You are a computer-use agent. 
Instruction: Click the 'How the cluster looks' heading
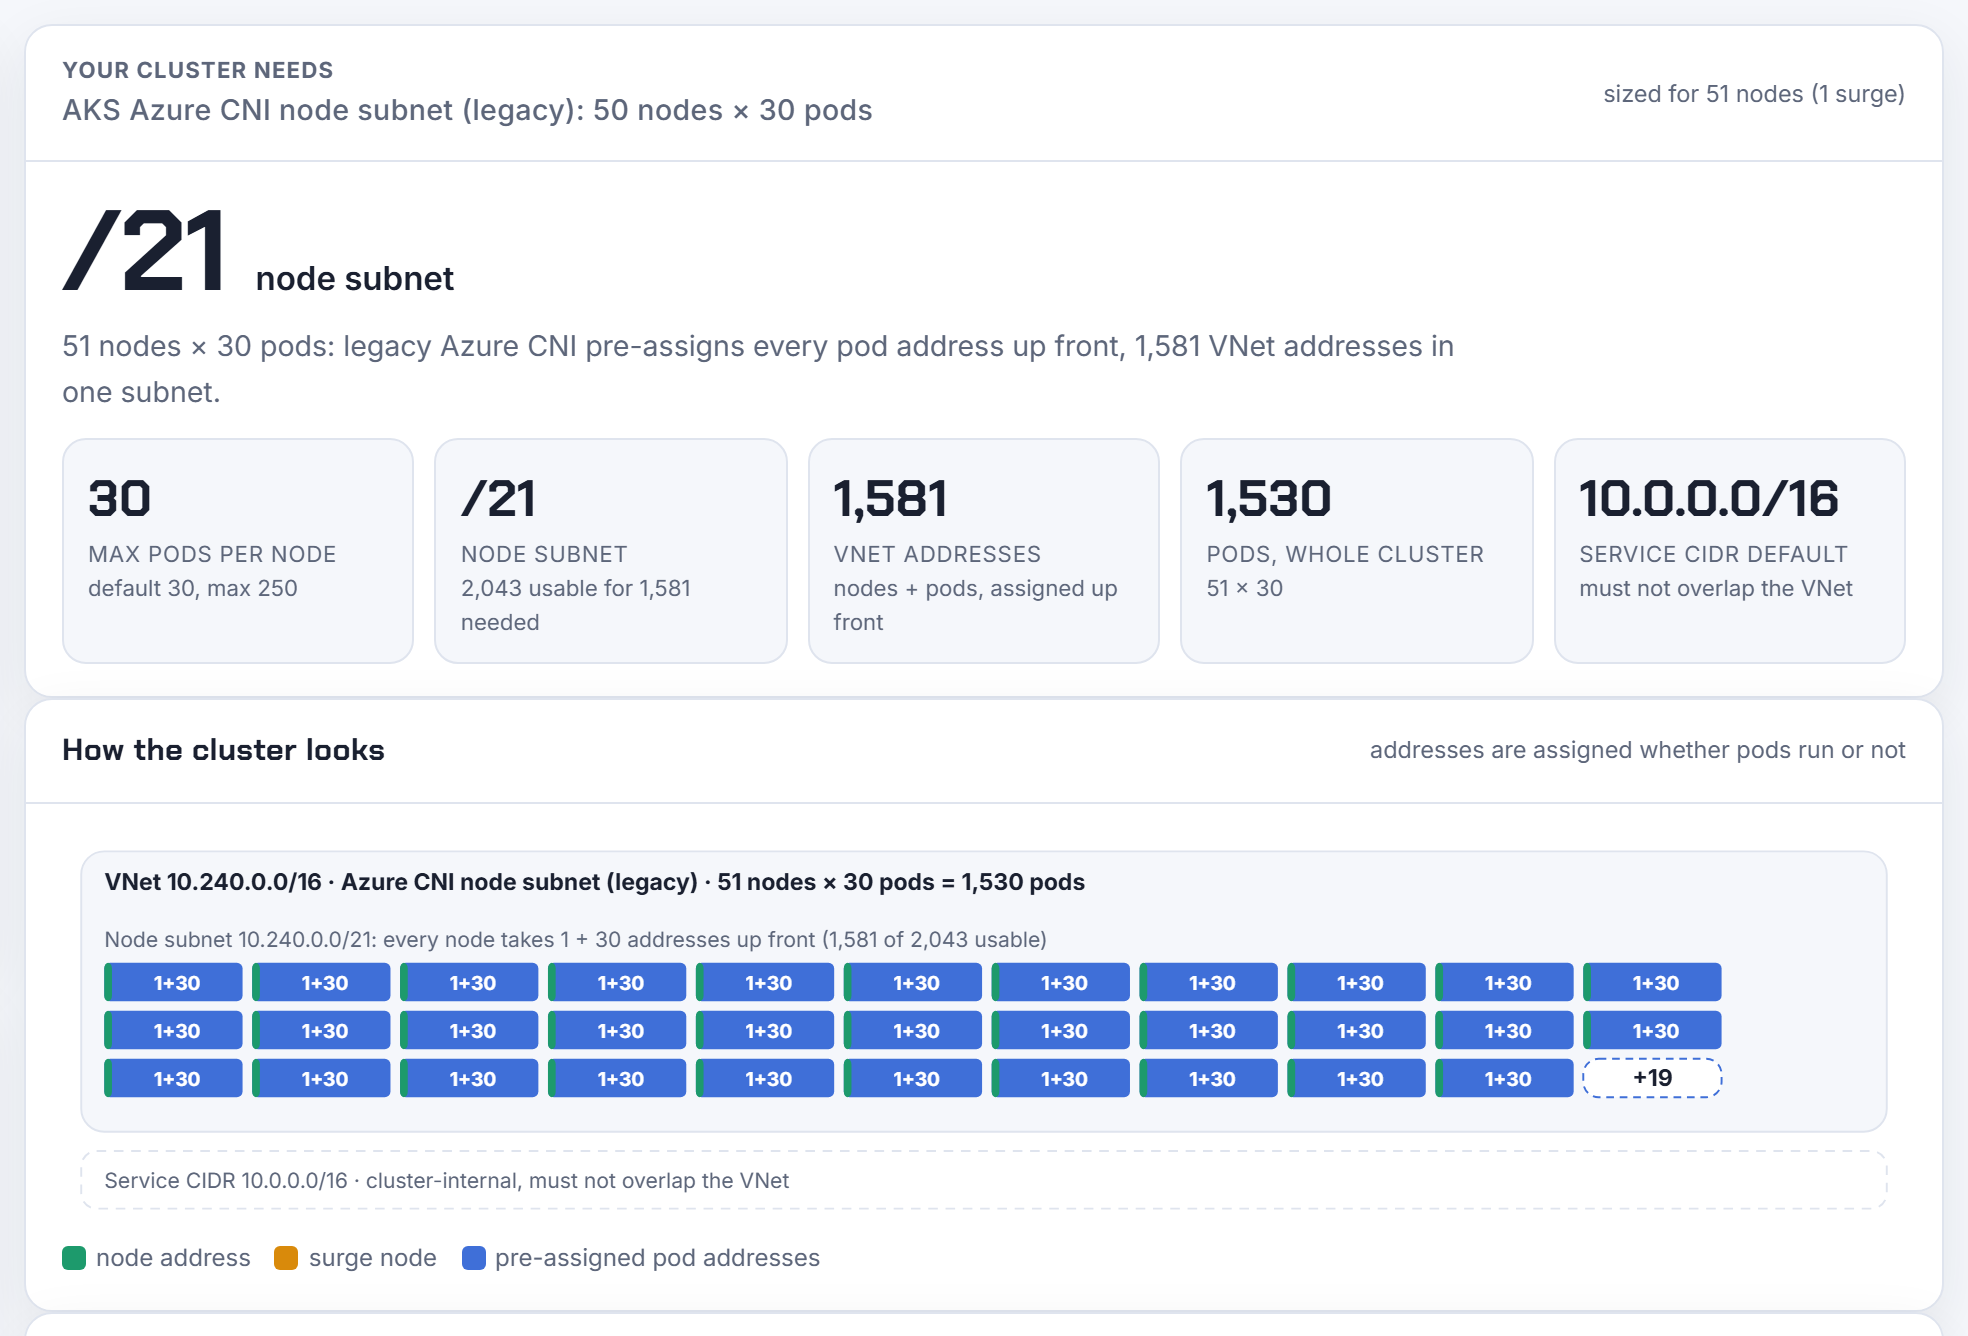tap(223, 750)
